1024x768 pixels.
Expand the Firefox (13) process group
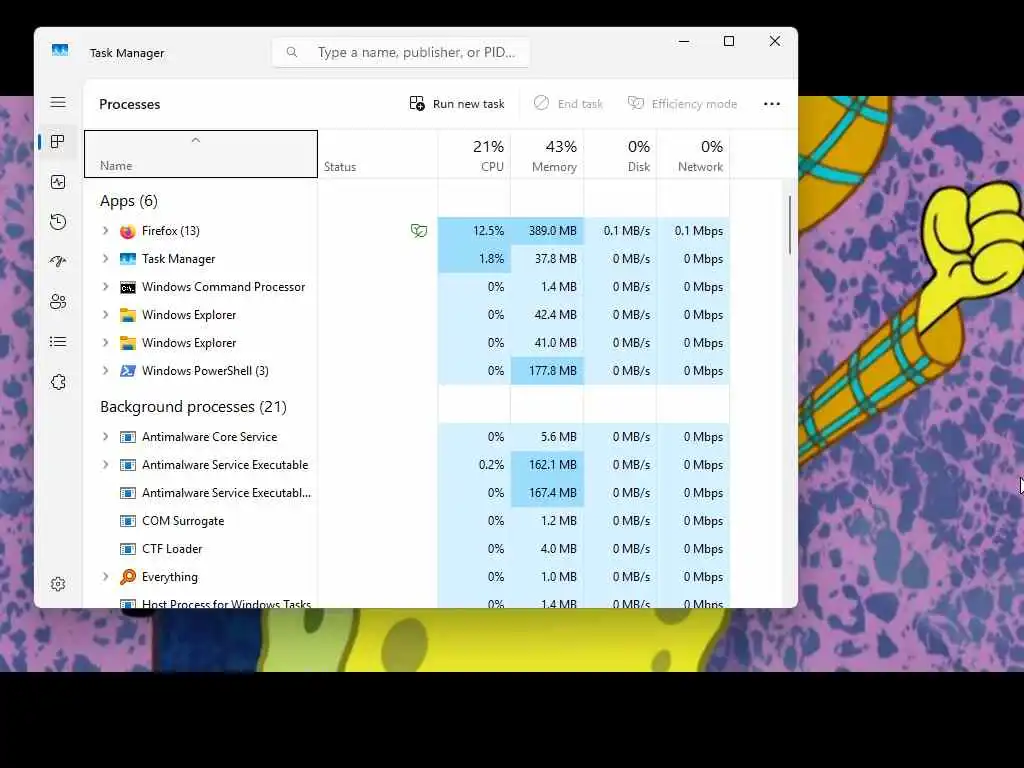pyautogui.click(x=105, y=231)
